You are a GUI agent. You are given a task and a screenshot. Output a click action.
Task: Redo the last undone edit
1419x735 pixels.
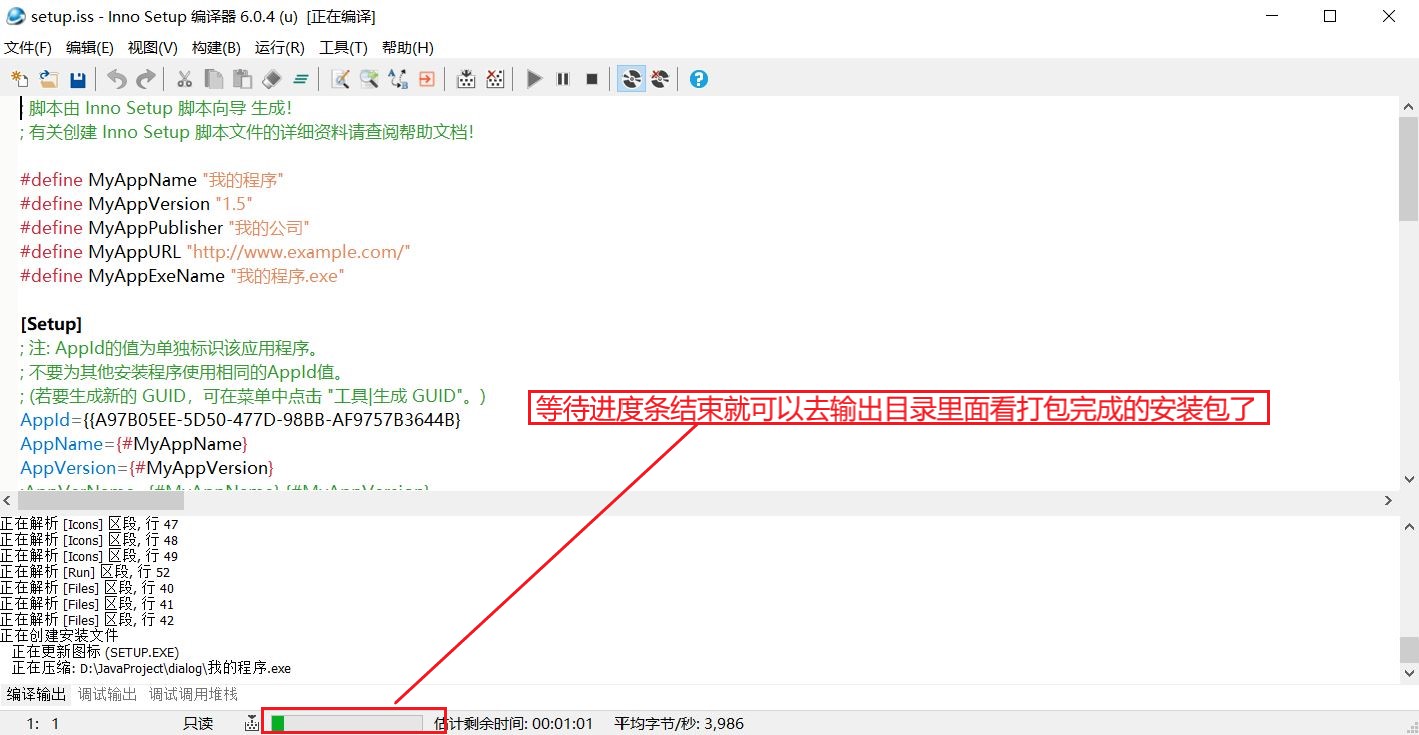[146, 79]
